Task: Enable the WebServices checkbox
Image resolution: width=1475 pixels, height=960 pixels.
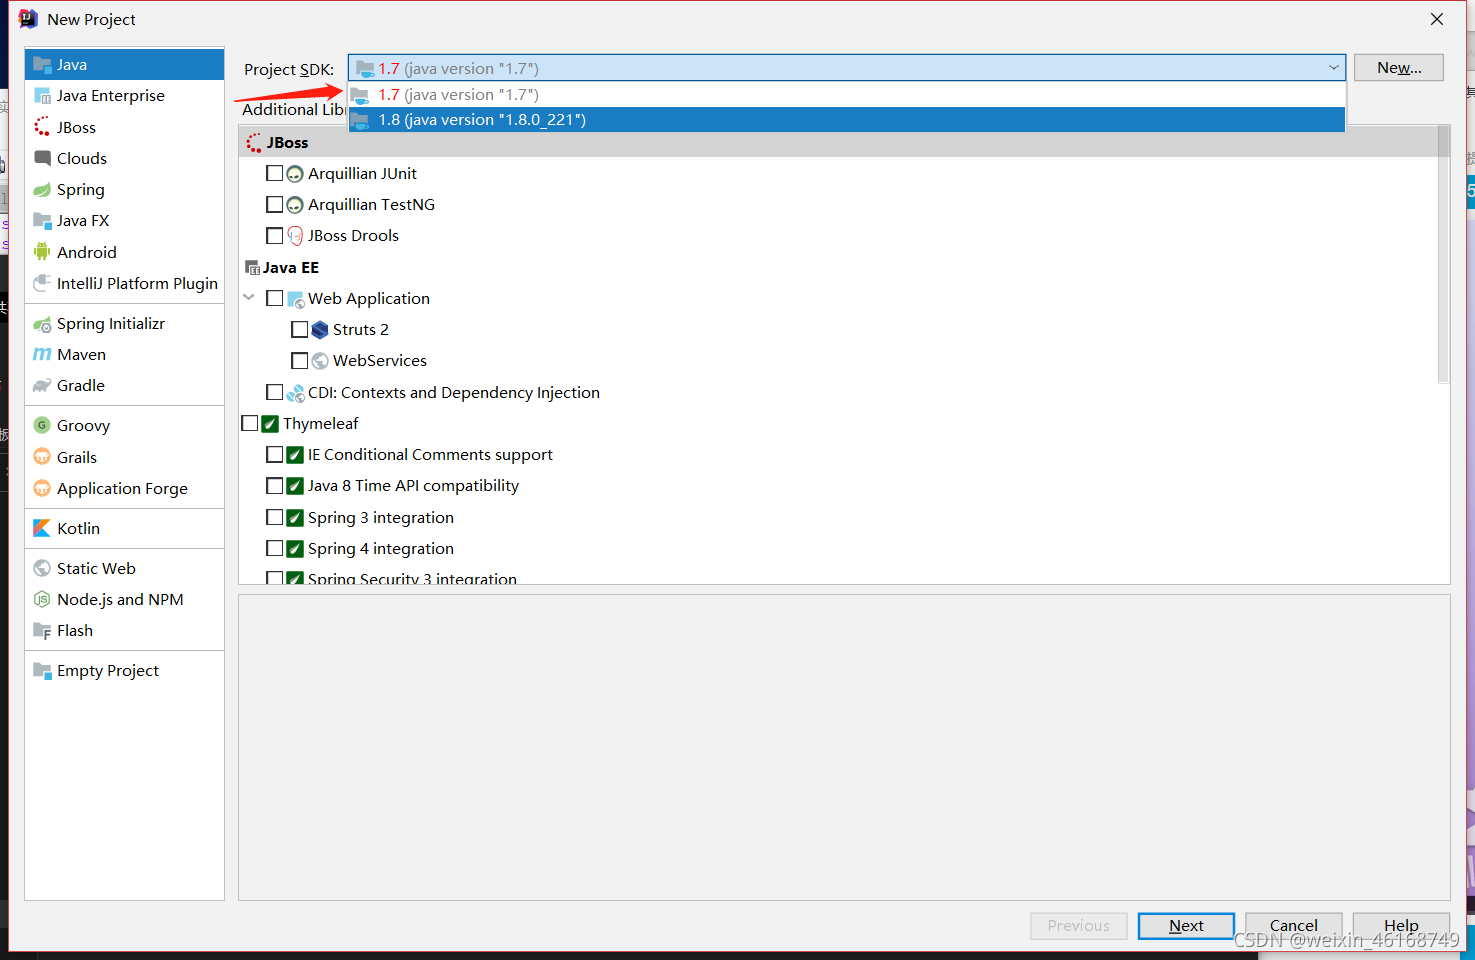Action: [x=300, y=360]
